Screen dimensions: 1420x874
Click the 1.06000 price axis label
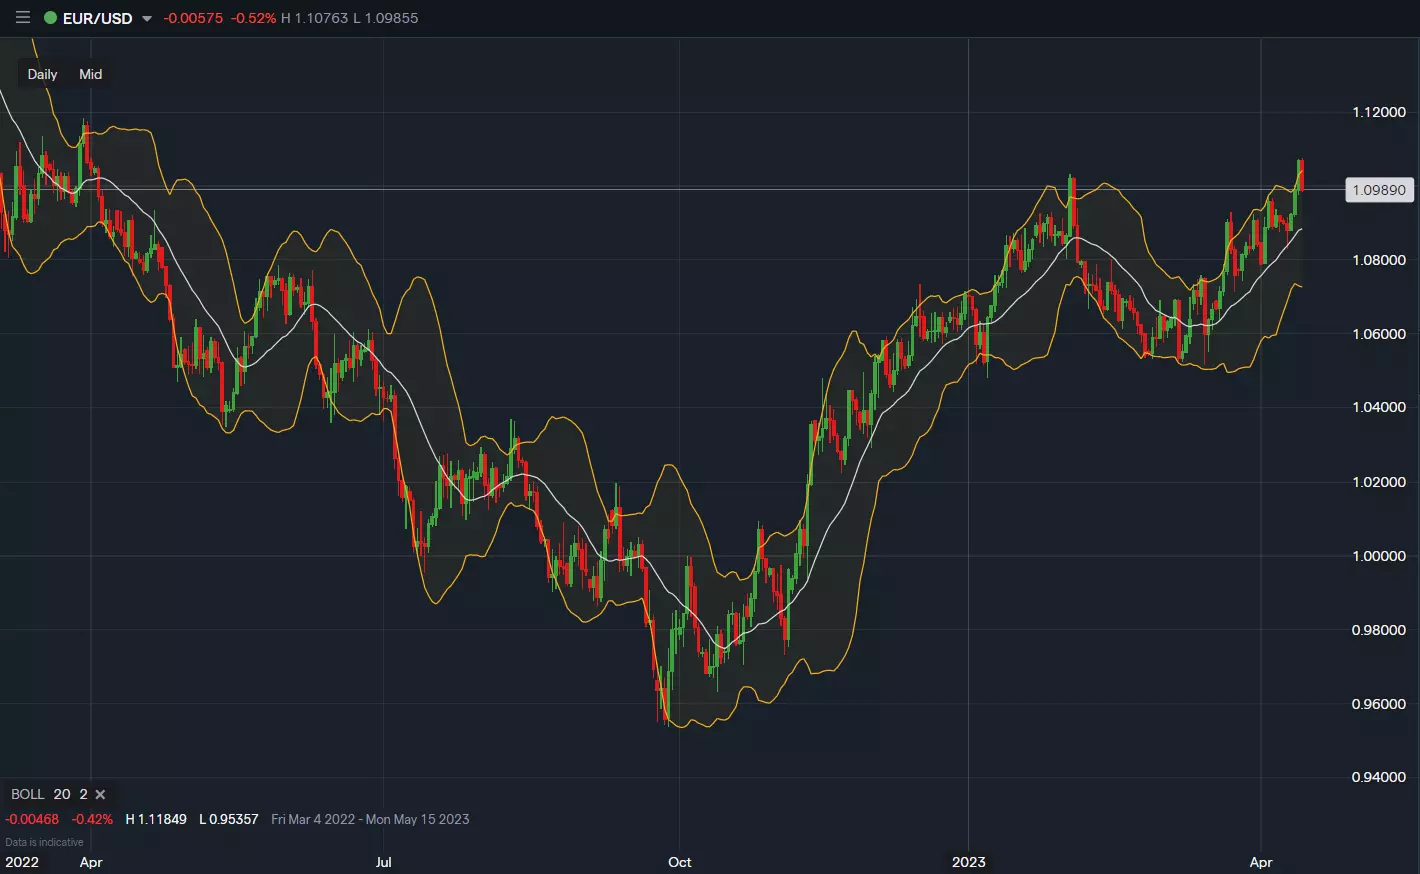click(x=1379, y=334)
